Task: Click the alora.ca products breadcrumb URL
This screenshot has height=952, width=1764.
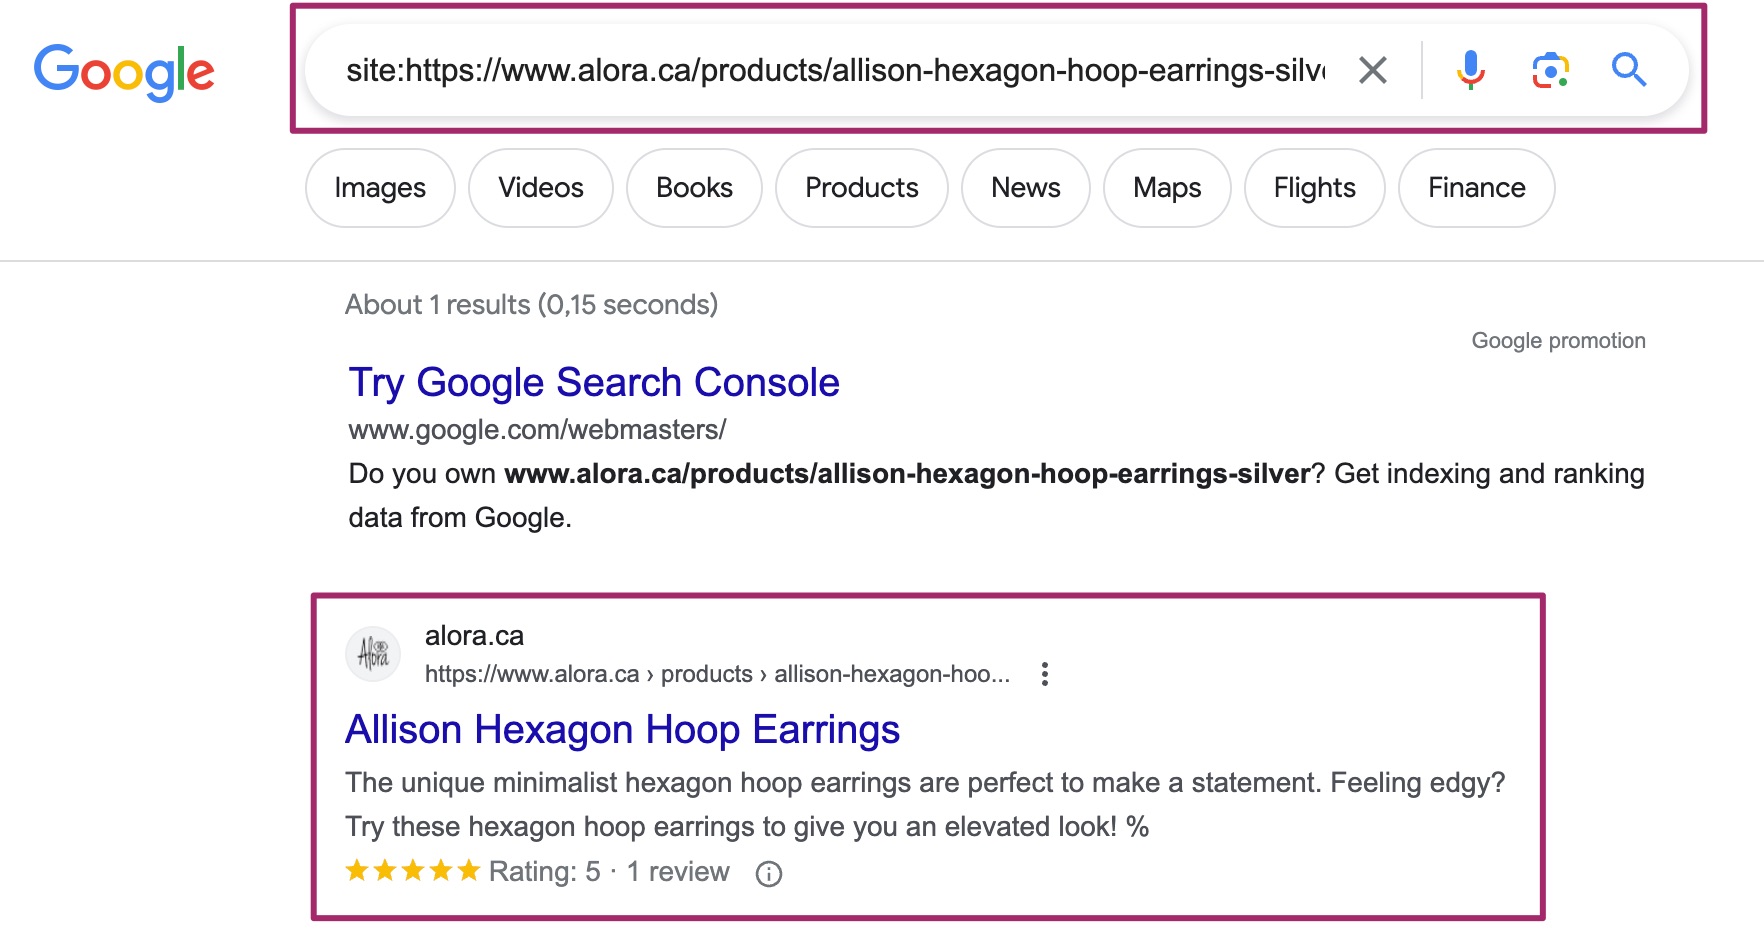Action: (717, 674)
